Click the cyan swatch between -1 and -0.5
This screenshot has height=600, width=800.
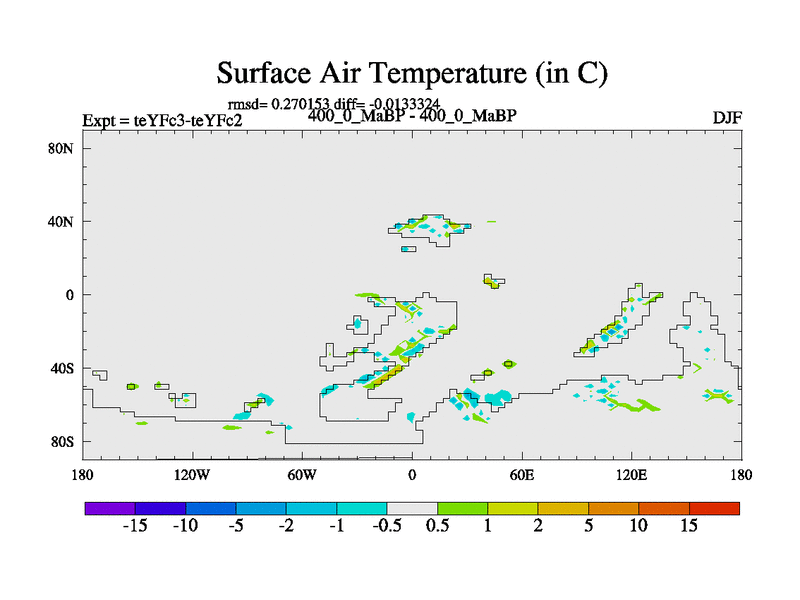point(362,508)
